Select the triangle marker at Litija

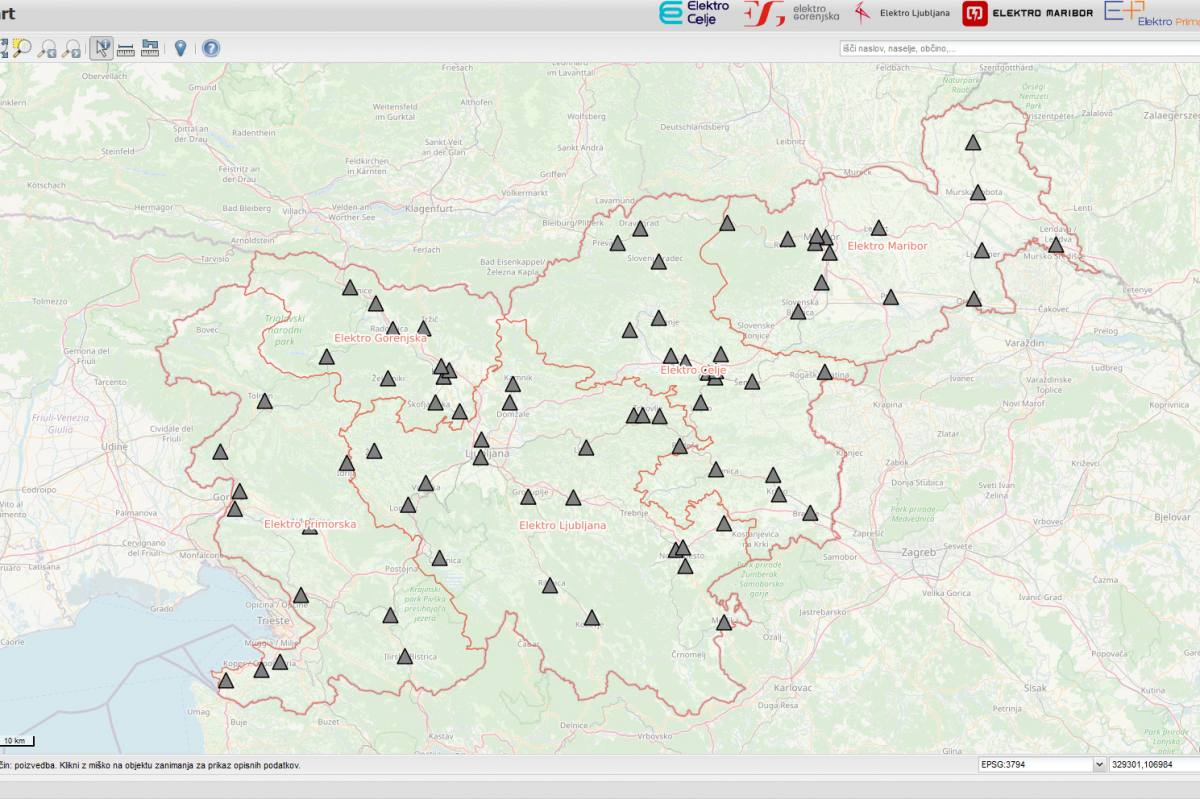[586, 448]
